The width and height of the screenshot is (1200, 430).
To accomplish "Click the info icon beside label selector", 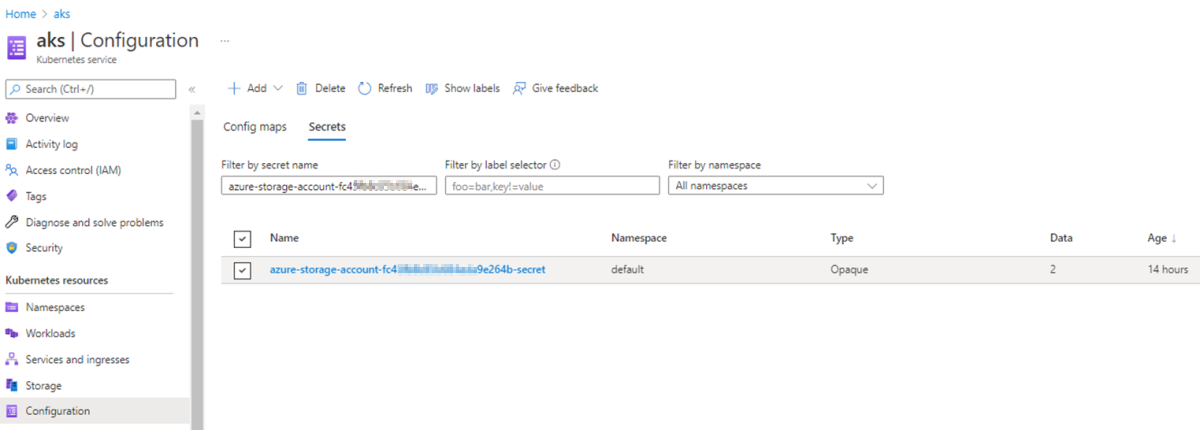I will (x=555, y=165).
